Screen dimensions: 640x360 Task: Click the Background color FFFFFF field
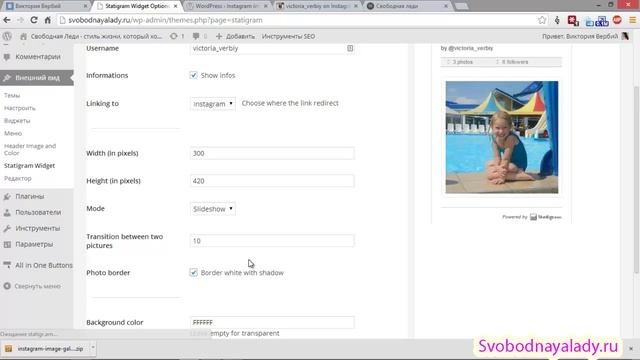point(272,322)
